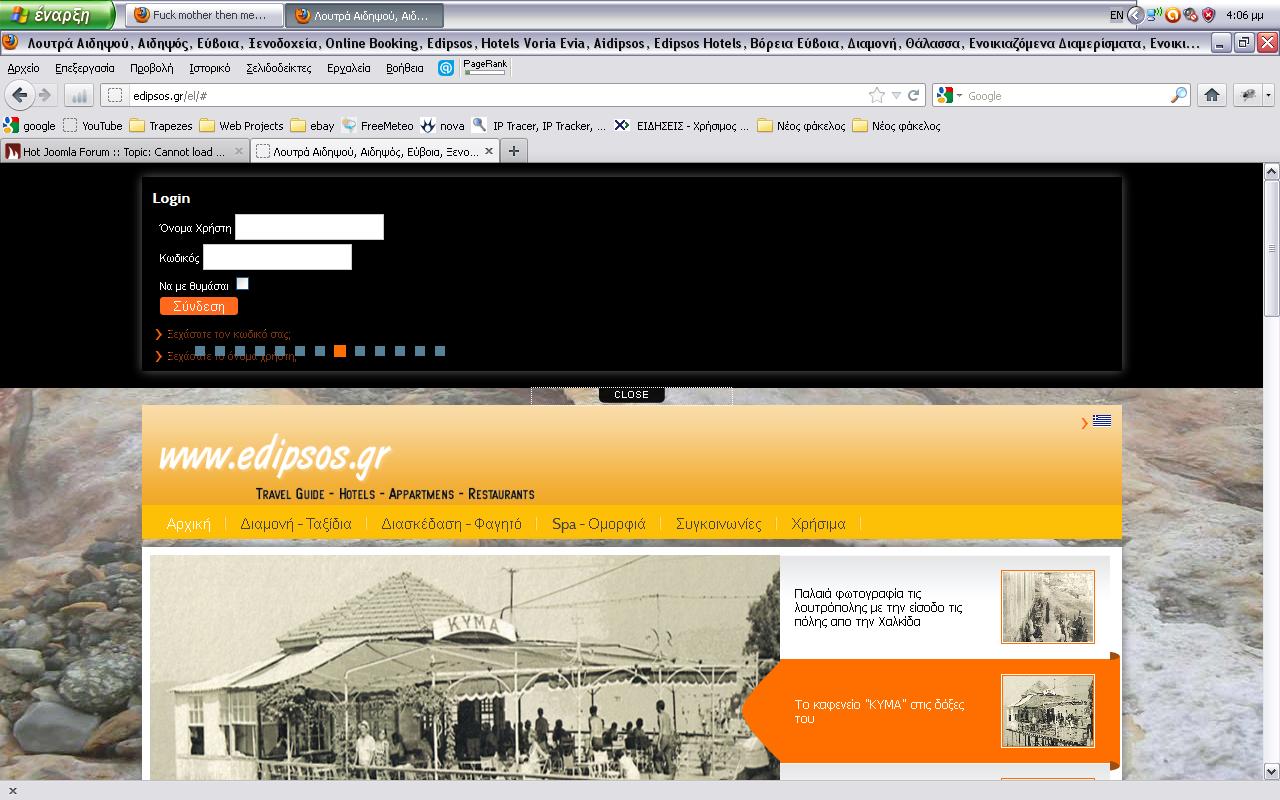Screen dimensions: 1280x800
Task: Click the PageRank indicator
Action: point(485,67)
